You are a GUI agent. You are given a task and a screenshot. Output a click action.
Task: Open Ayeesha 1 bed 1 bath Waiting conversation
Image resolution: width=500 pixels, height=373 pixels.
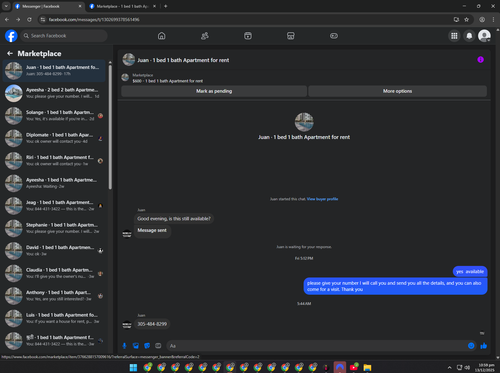click(54, 183)
